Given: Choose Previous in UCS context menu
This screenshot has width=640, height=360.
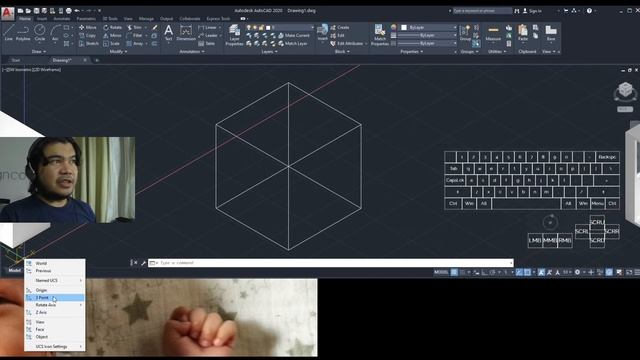Looking at the screenshot, I should (x=55, y=271).
